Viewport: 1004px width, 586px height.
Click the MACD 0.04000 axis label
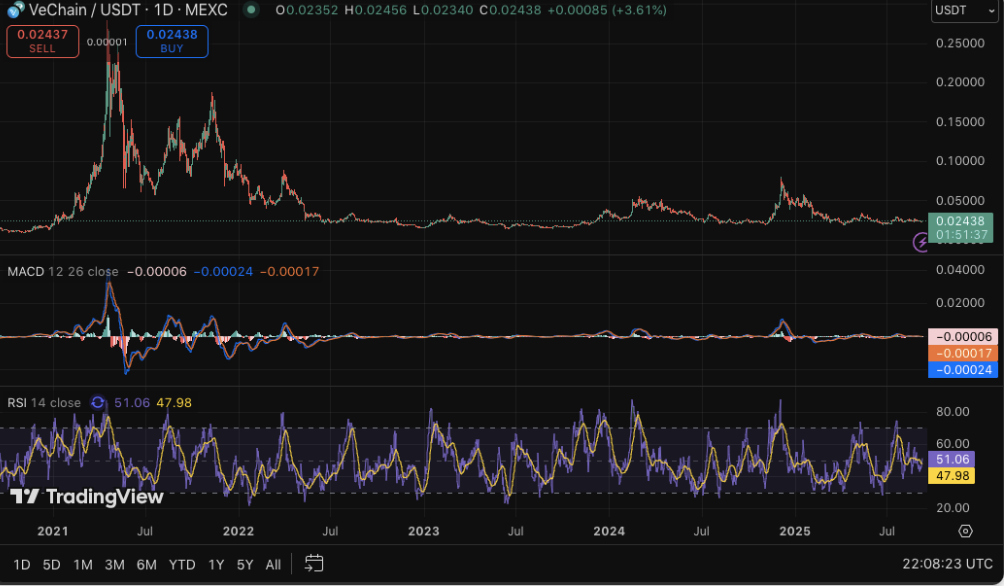tap(960, 270)
